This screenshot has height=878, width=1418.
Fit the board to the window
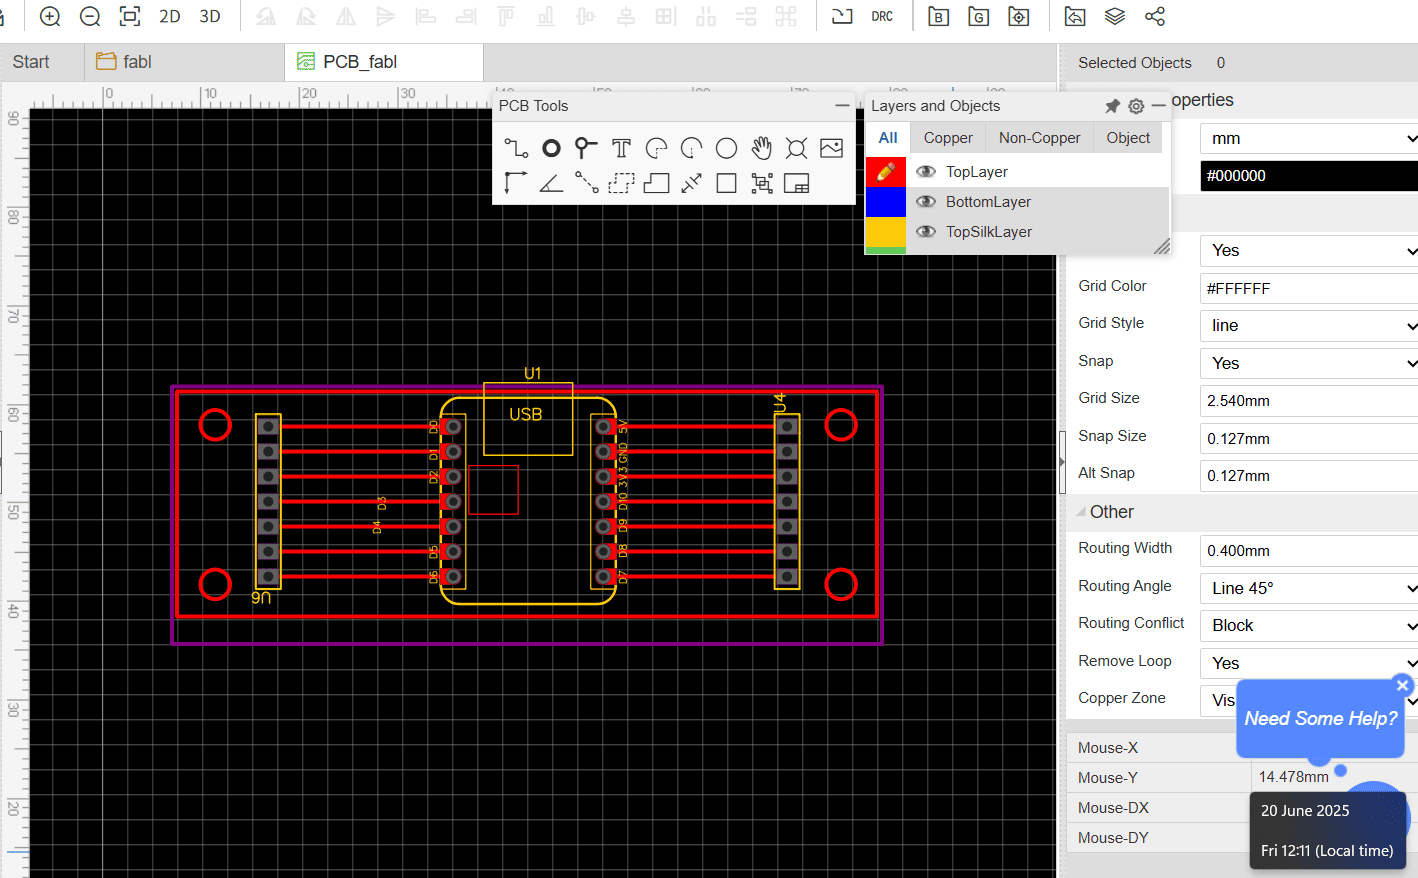[x=130, y=16]
